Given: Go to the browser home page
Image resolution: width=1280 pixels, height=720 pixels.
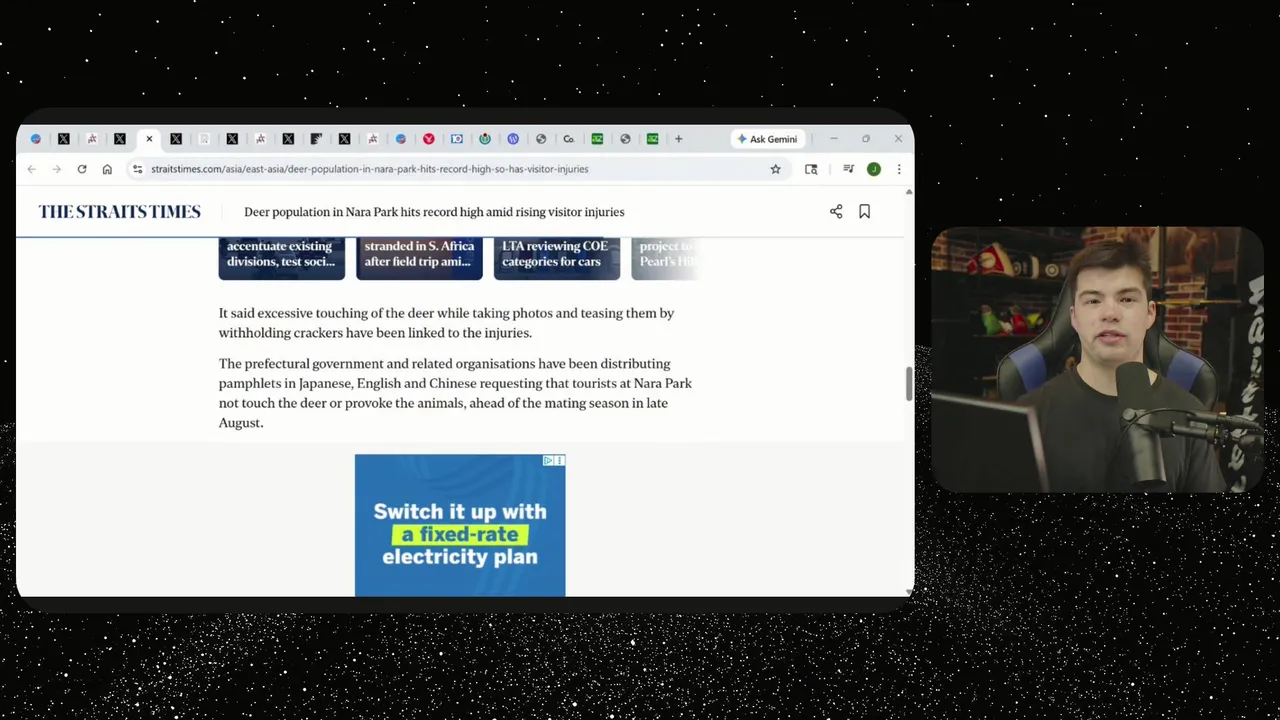Looking at the screenshot, I should [x=107, y=169].
